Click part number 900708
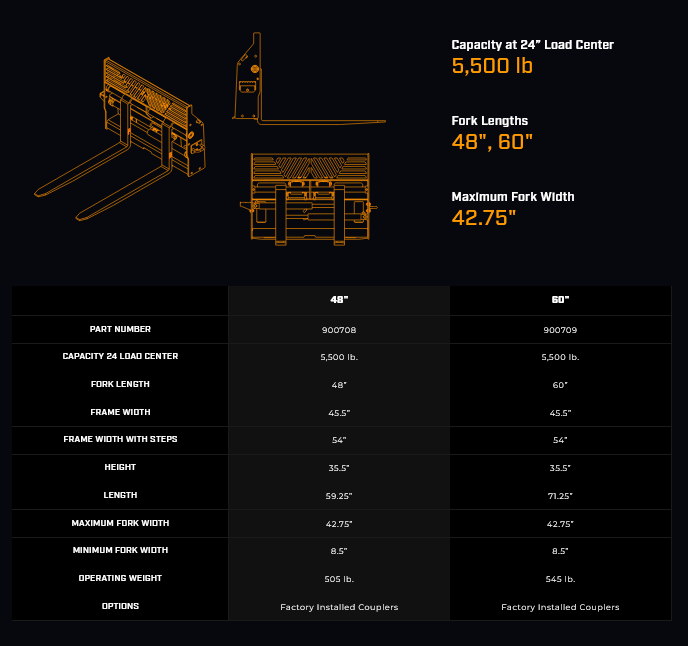This screenshot has height=646, width=688. pyautogui.click(x=339, y=329)
